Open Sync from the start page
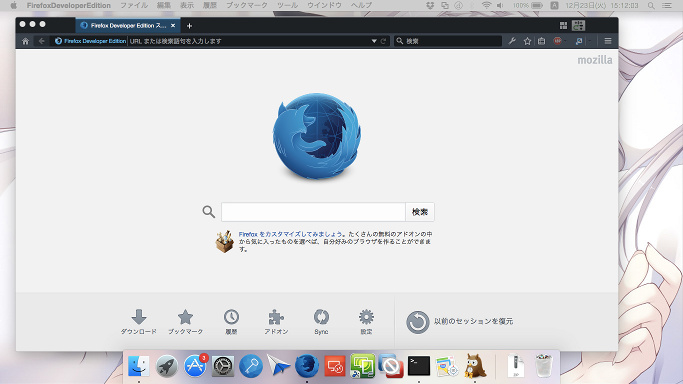Screen dimensions: 683x384 coord(321,322)
